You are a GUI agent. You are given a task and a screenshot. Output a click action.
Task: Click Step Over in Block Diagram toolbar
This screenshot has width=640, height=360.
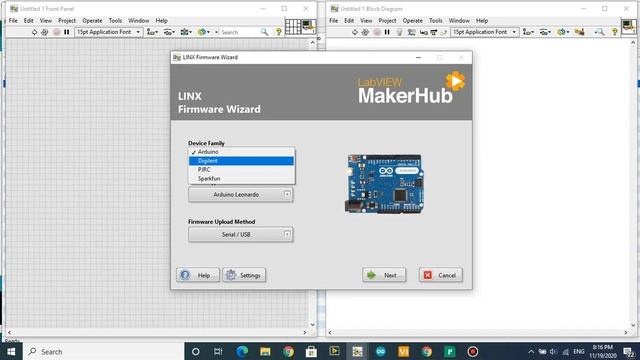click(433, 32)
